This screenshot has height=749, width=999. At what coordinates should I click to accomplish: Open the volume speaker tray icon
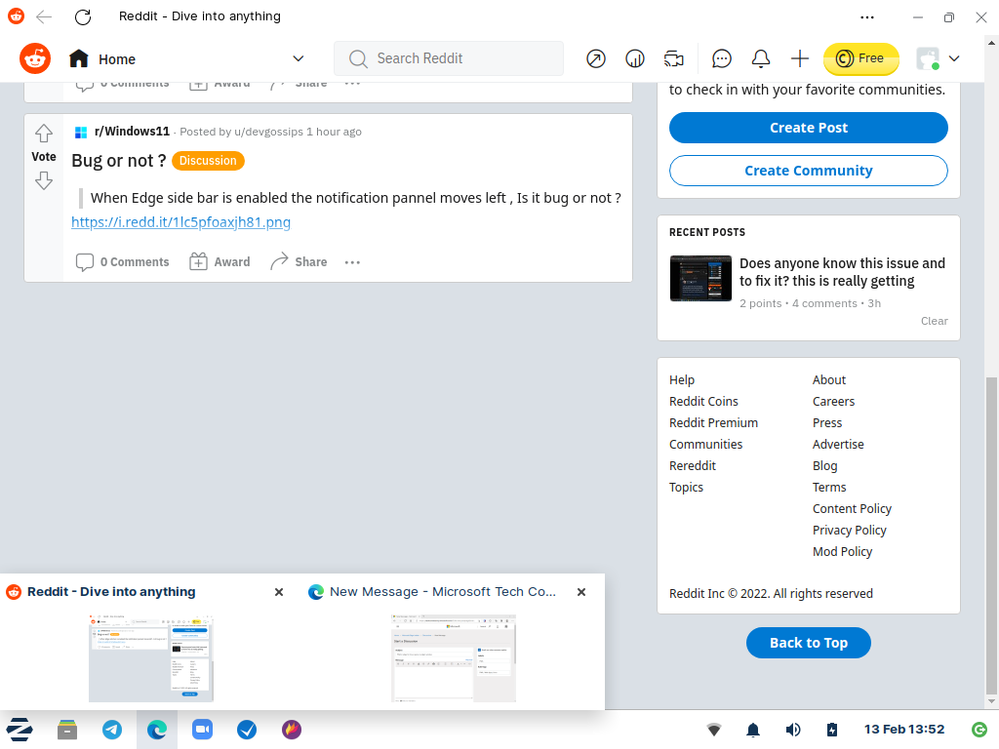(x=793, y=730)
